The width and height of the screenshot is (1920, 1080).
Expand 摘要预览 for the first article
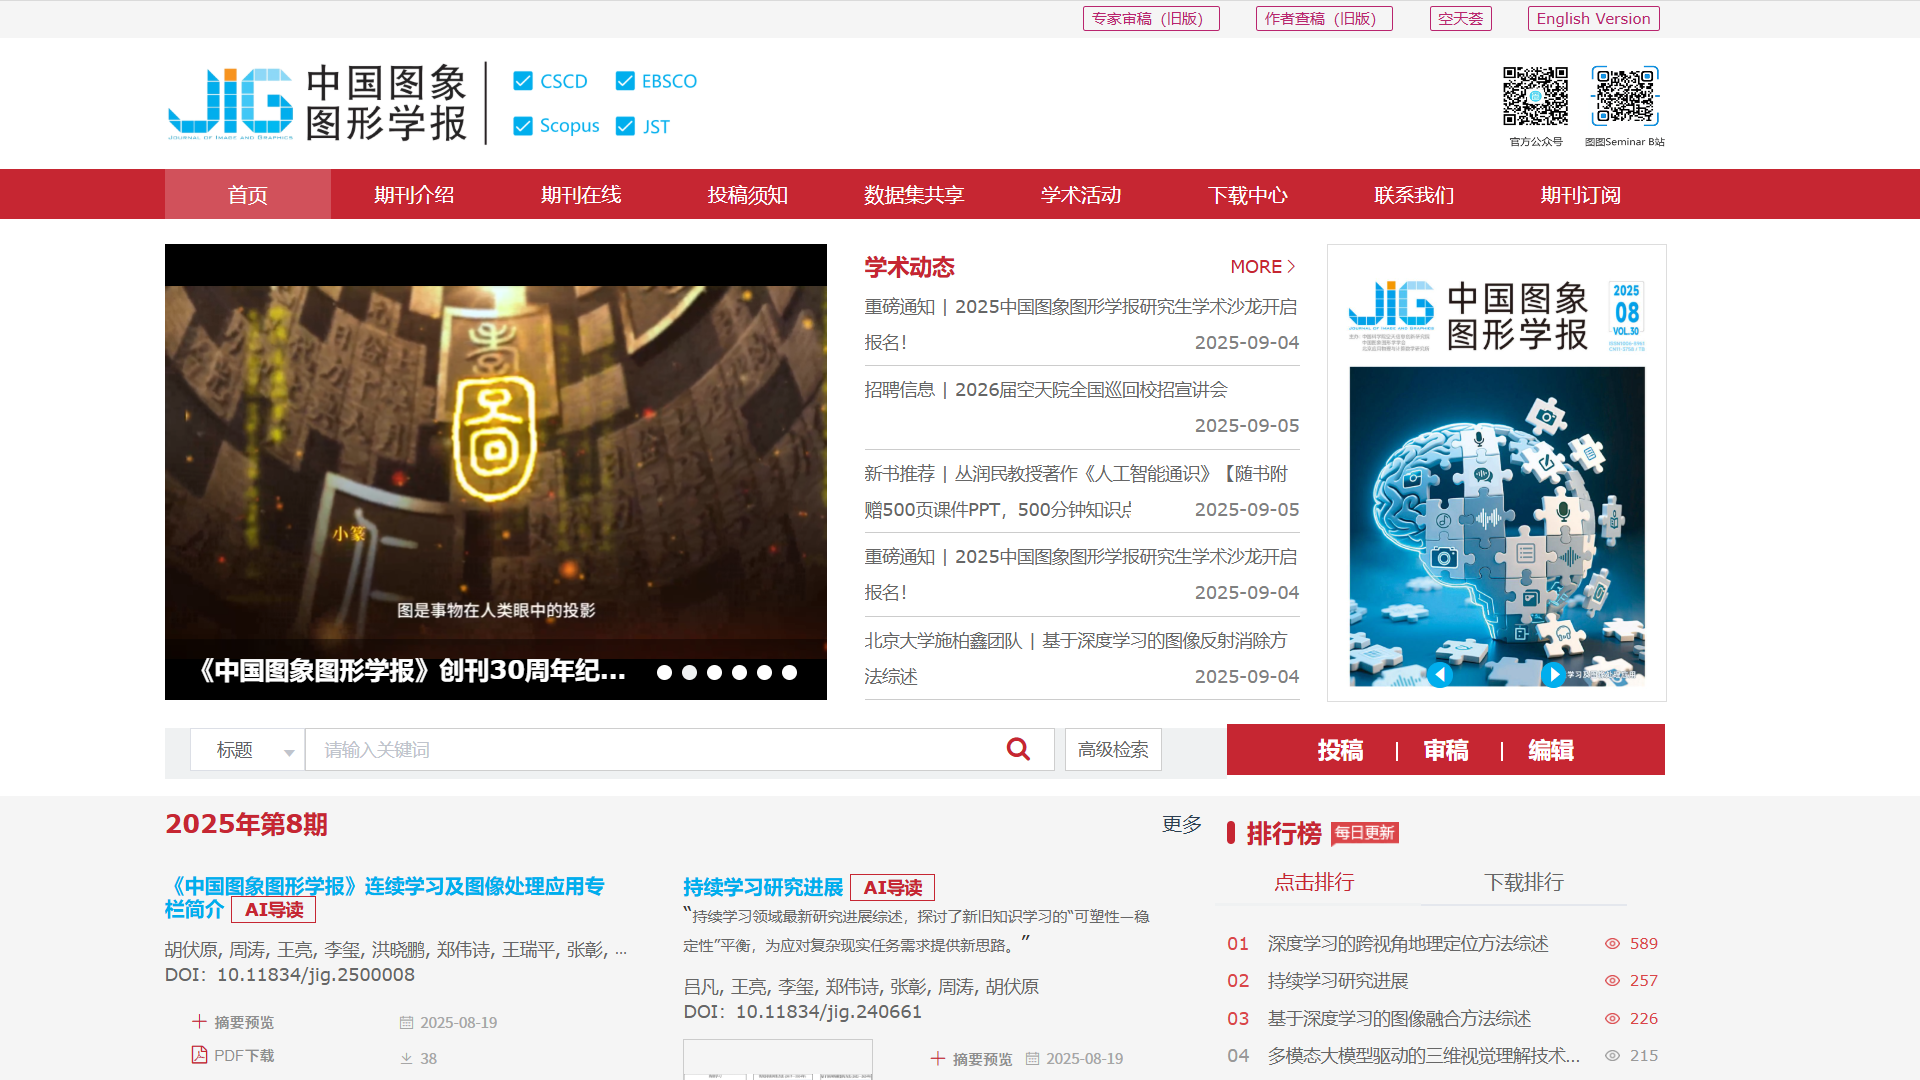pos(232,1022)
